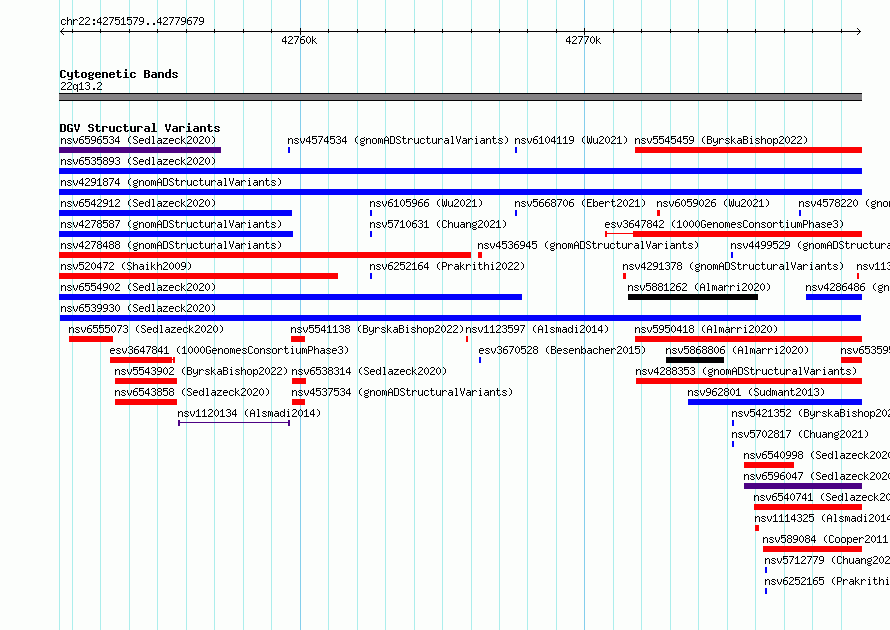Screen dimensions: 890x630
Task: Open nsv6539930 (Sedlazeck2020) variant
Action: (x=138, y=308)
